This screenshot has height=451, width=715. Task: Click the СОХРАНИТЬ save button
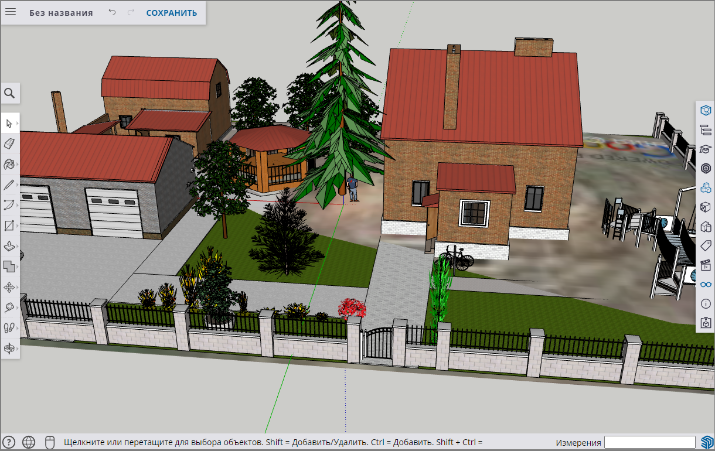pyautogui.click(x=171, y=13)
